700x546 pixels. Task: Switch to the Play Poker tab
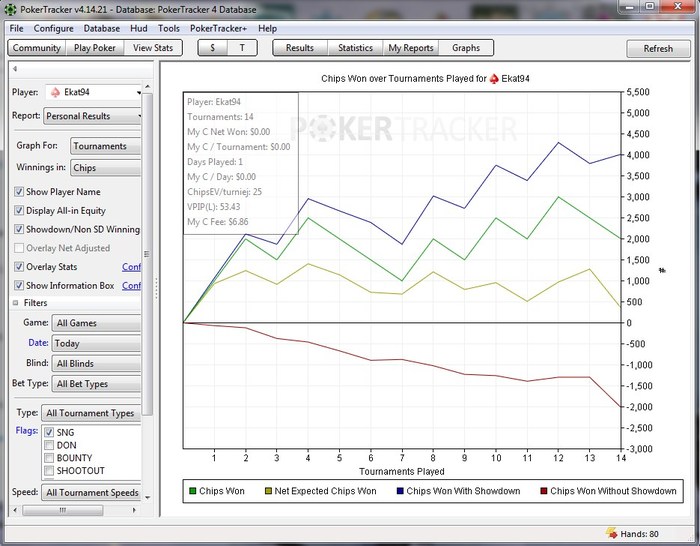(95, 48)
